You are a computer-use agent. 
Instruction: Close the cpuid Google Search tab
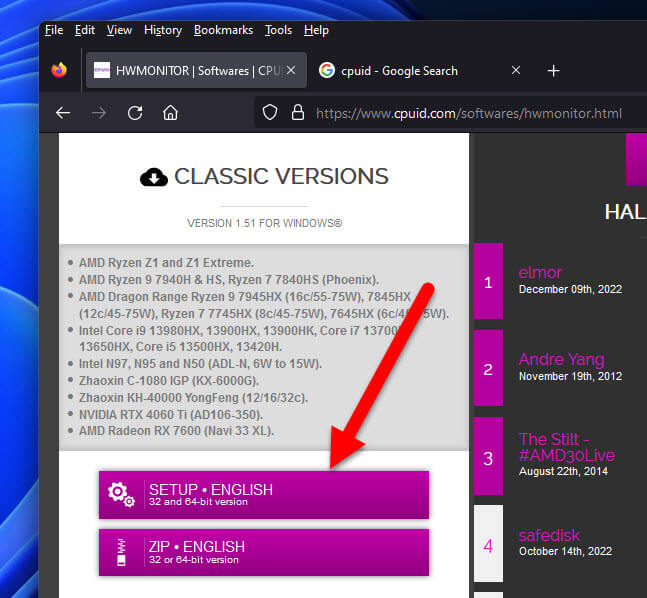click(x=516, y=70)
